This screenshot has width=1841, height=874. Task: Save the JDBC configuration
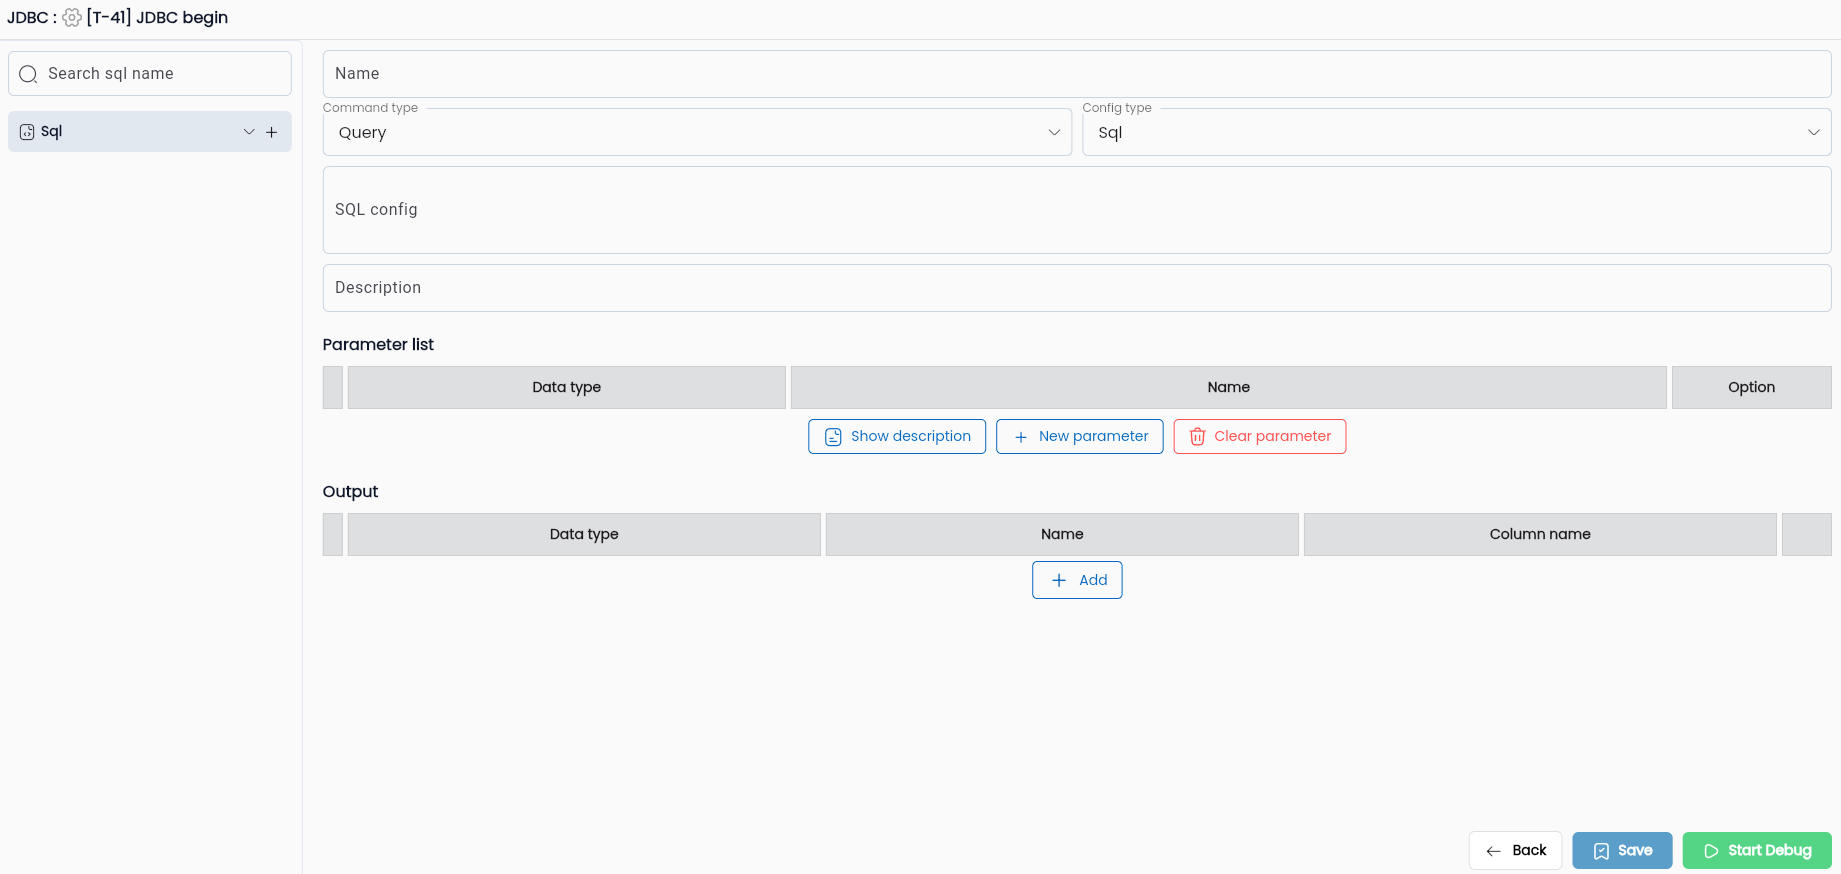click(x=1622, y=851)
